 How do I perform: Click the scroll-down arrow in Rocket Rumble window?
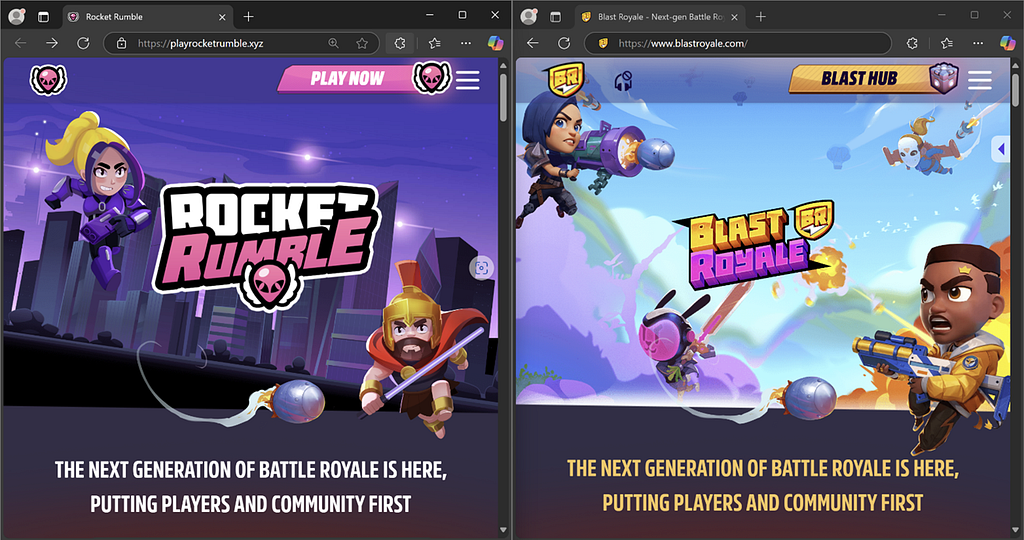503,530
